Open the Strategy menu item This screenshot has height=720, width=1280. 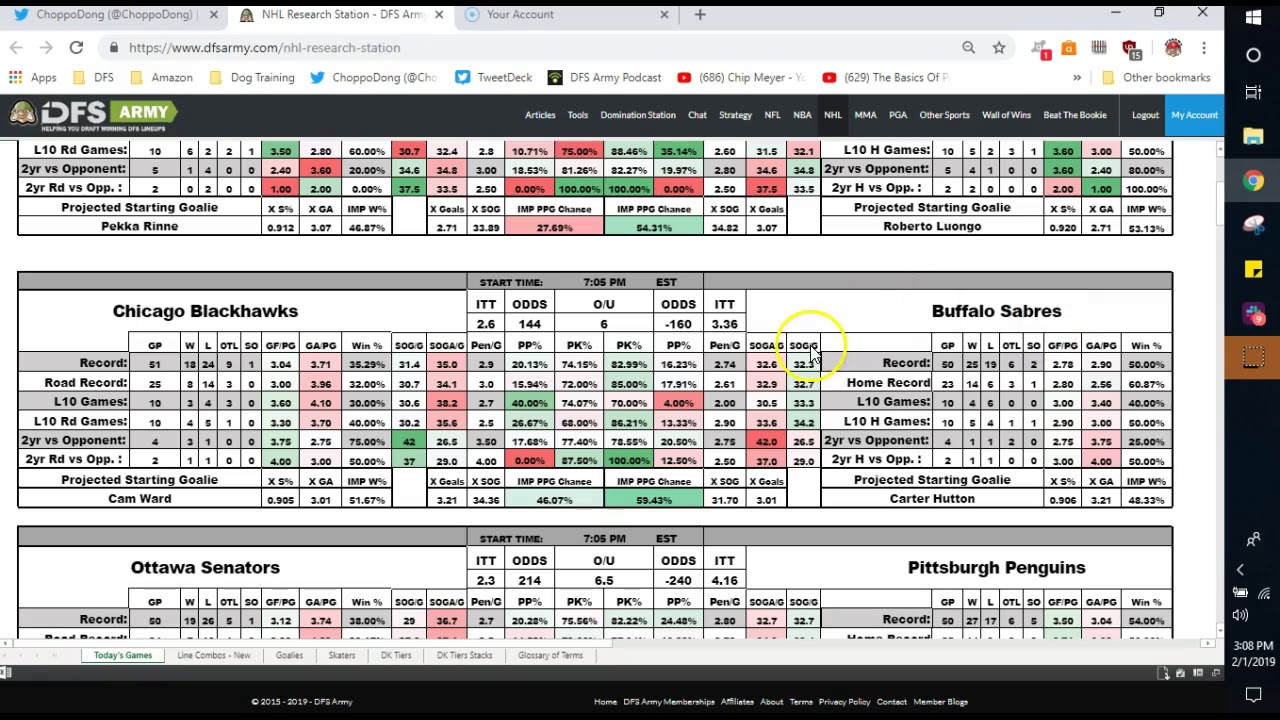735,115
